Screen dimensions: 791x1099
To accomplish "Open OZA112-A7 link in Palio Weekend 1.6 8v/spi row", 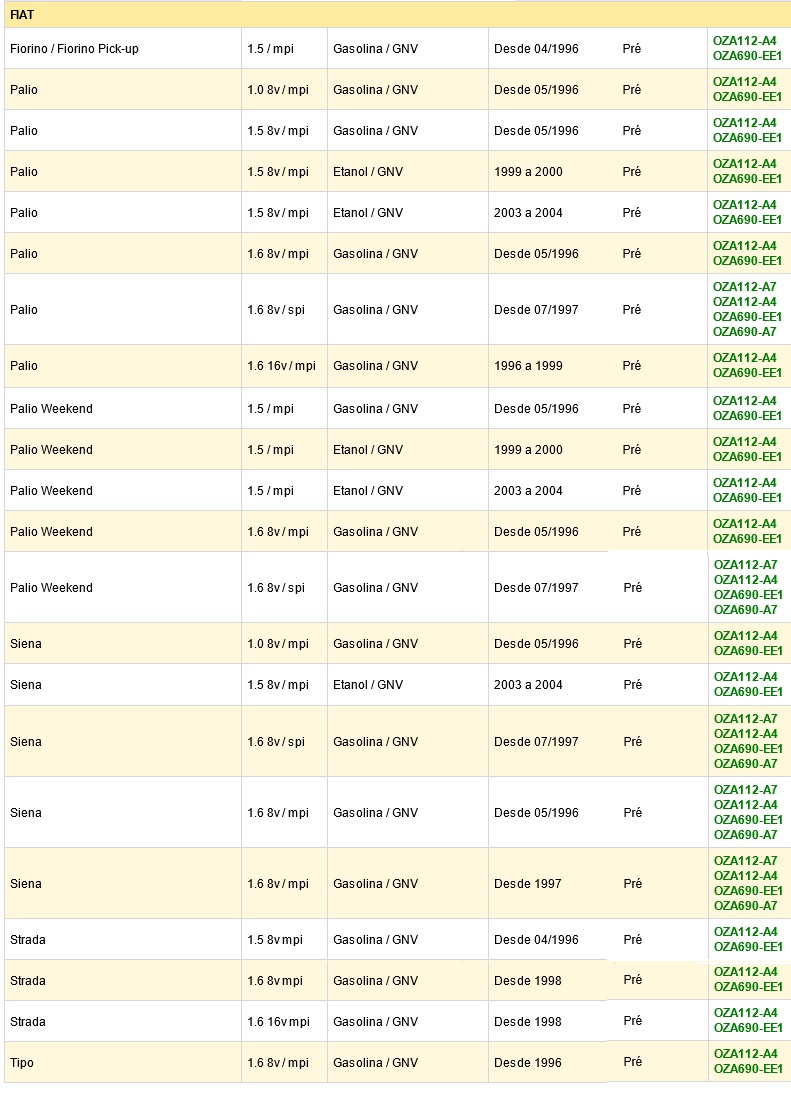I will pyautogui.click(x=745, y=565).
